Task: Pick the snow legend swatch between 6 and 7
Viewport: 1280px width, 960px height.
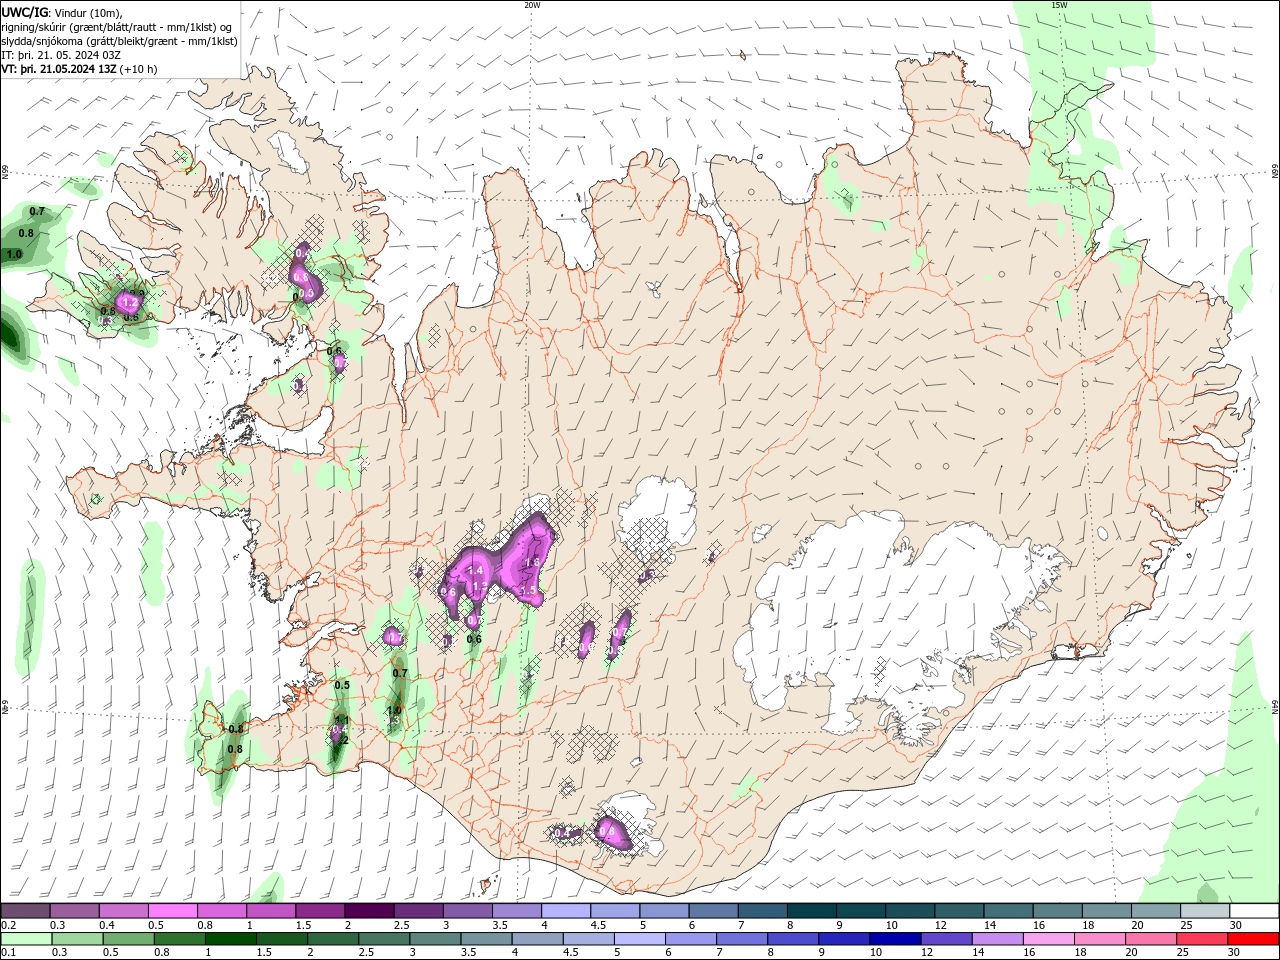Action: coord(712,911)
